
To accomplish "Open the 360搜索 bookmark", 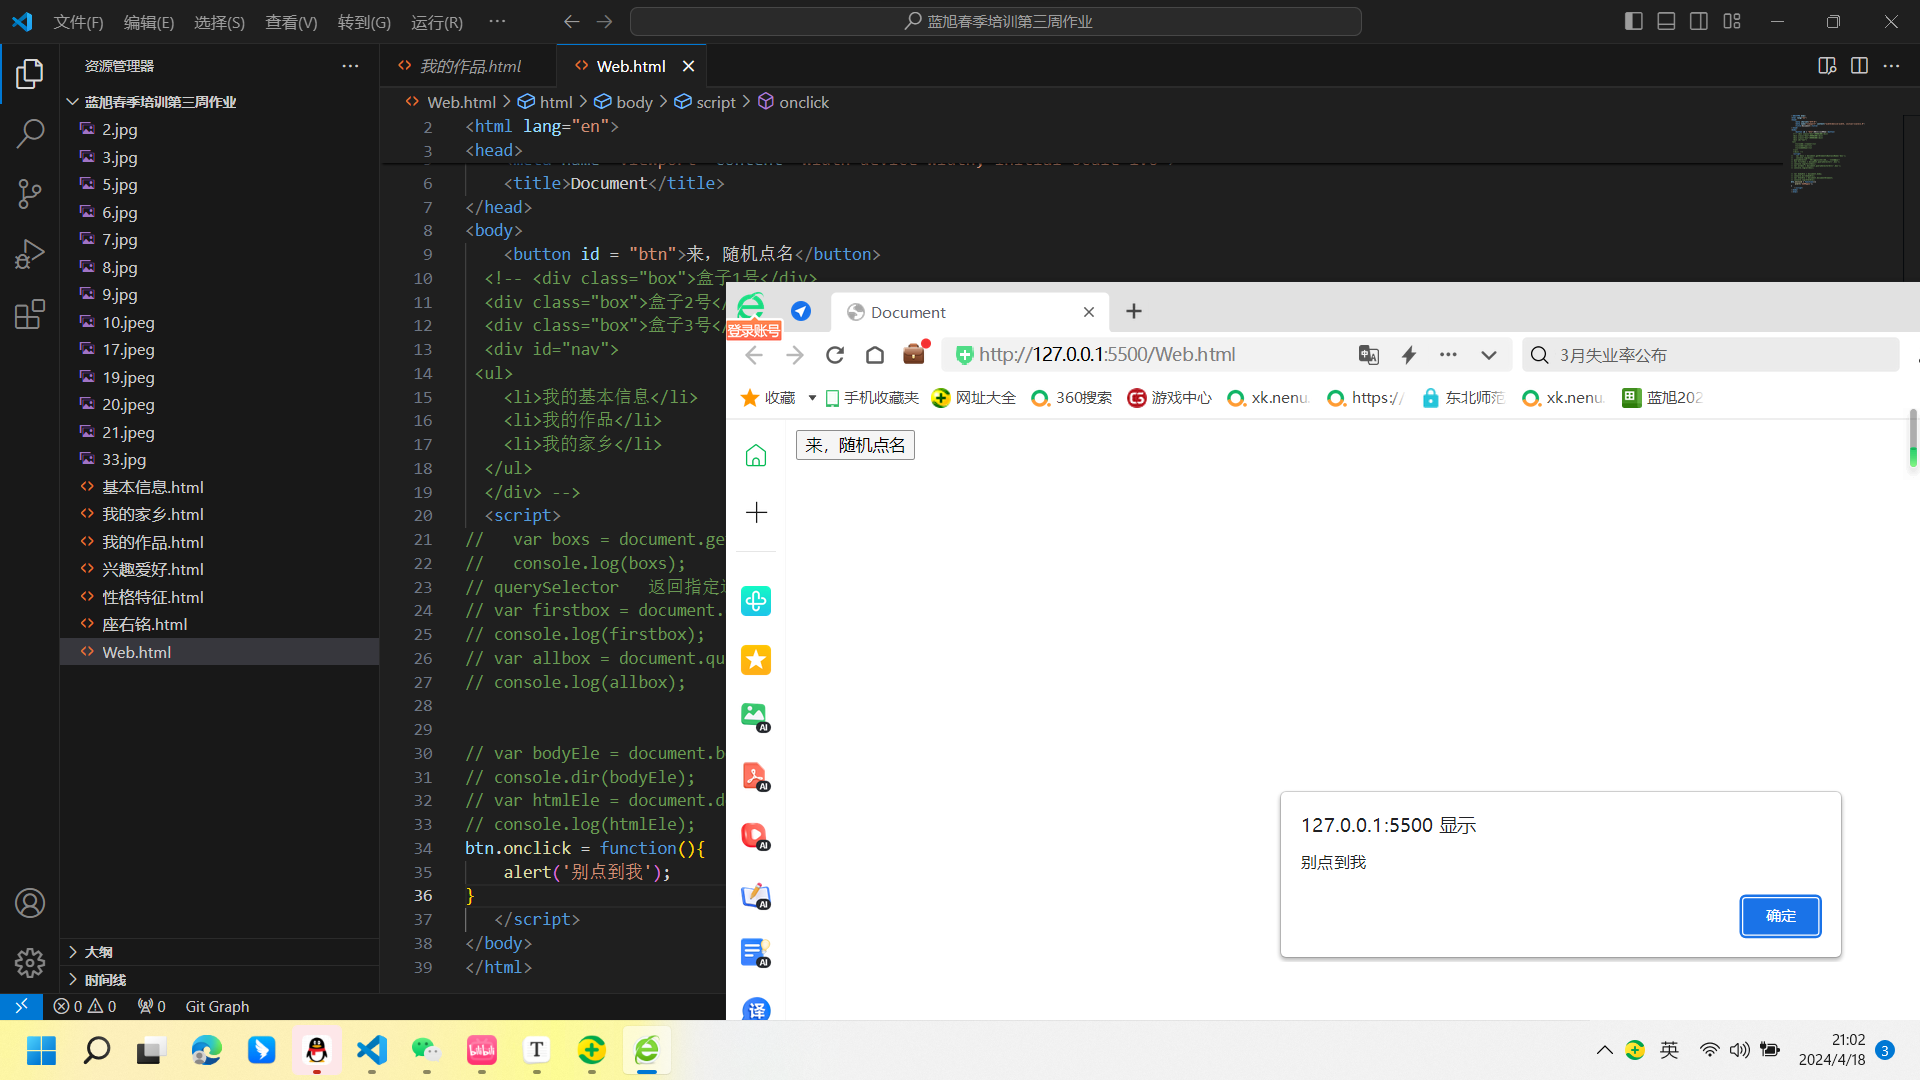I will click(1072, 398).
